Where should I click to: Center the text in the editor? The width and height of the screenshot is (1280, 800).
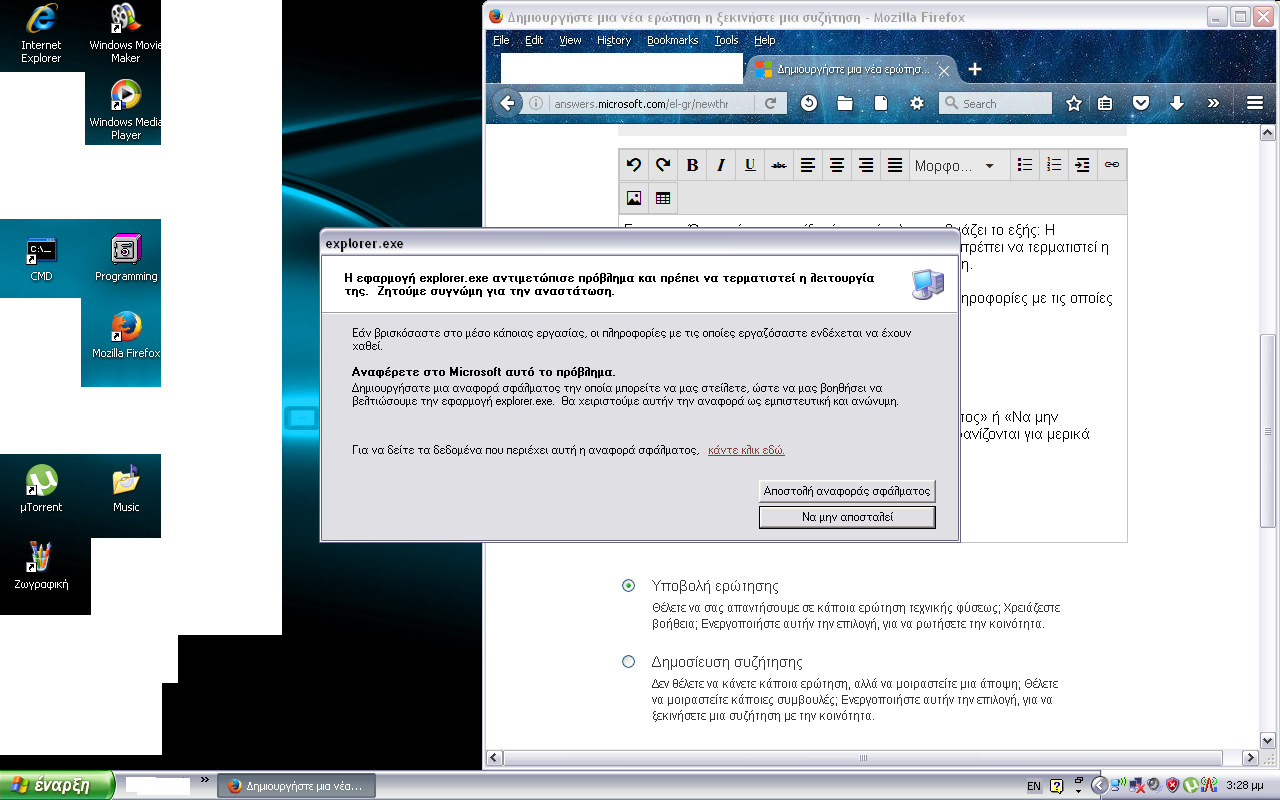point(837,165)
